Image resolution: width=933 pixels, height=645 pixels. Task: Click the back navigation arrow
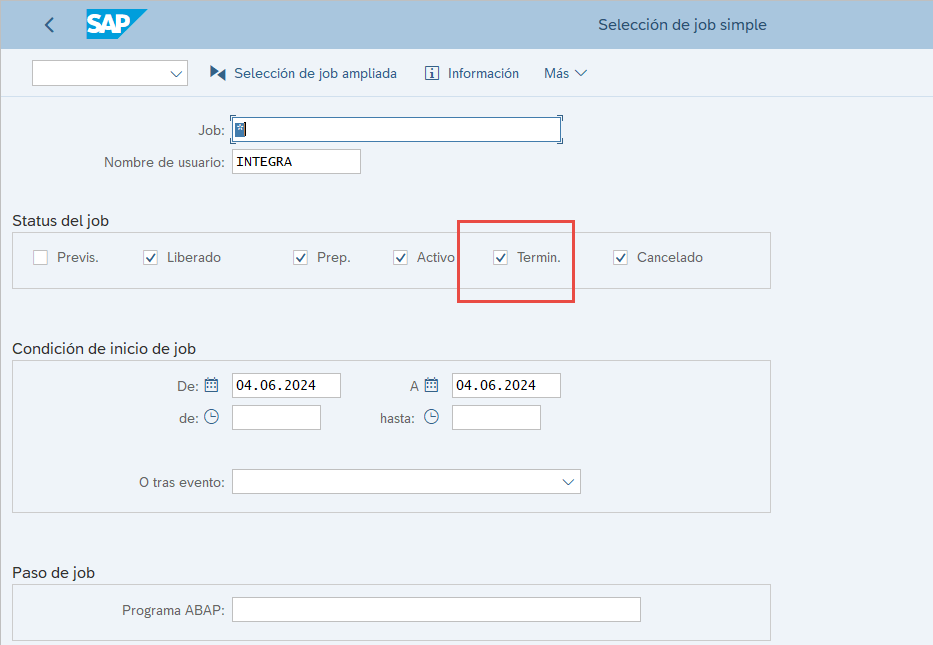point(48,24)
